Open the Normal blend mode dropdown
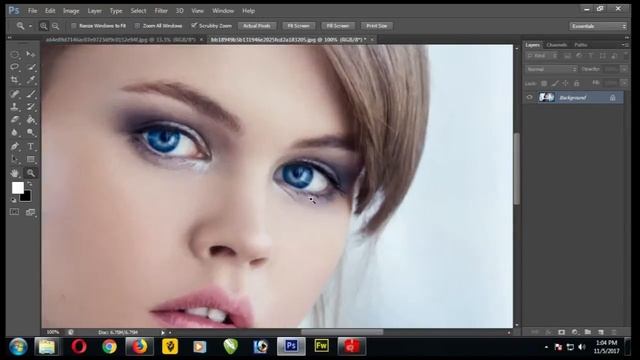This screenshot has height=360, width=640. pyautogui.click(x=551, y=69)
